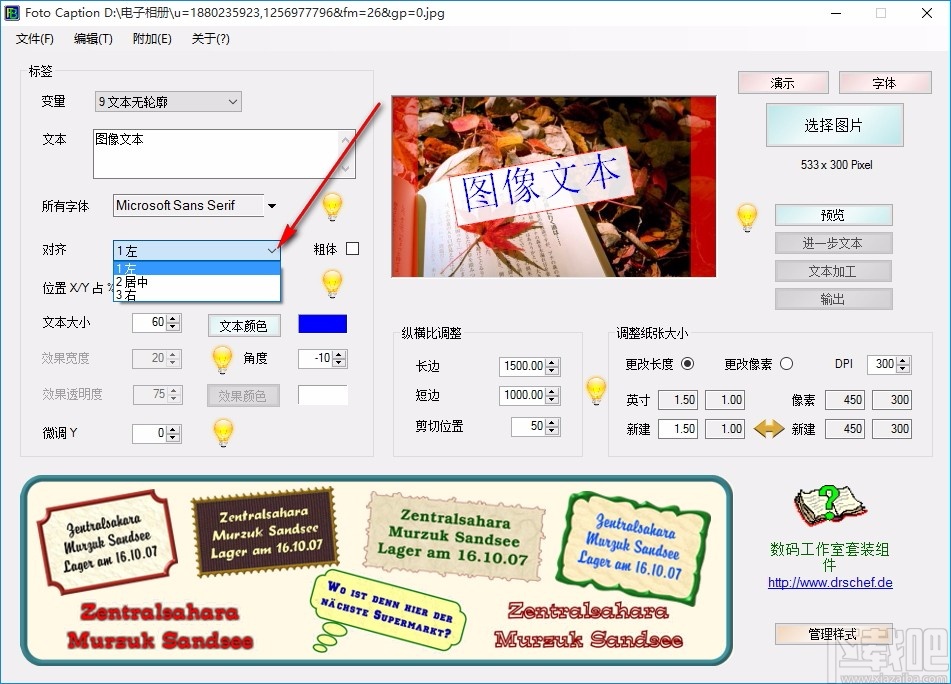Click the 预览 preview button
The width and height of the screenshot is (951, 684).
point(833,215)
